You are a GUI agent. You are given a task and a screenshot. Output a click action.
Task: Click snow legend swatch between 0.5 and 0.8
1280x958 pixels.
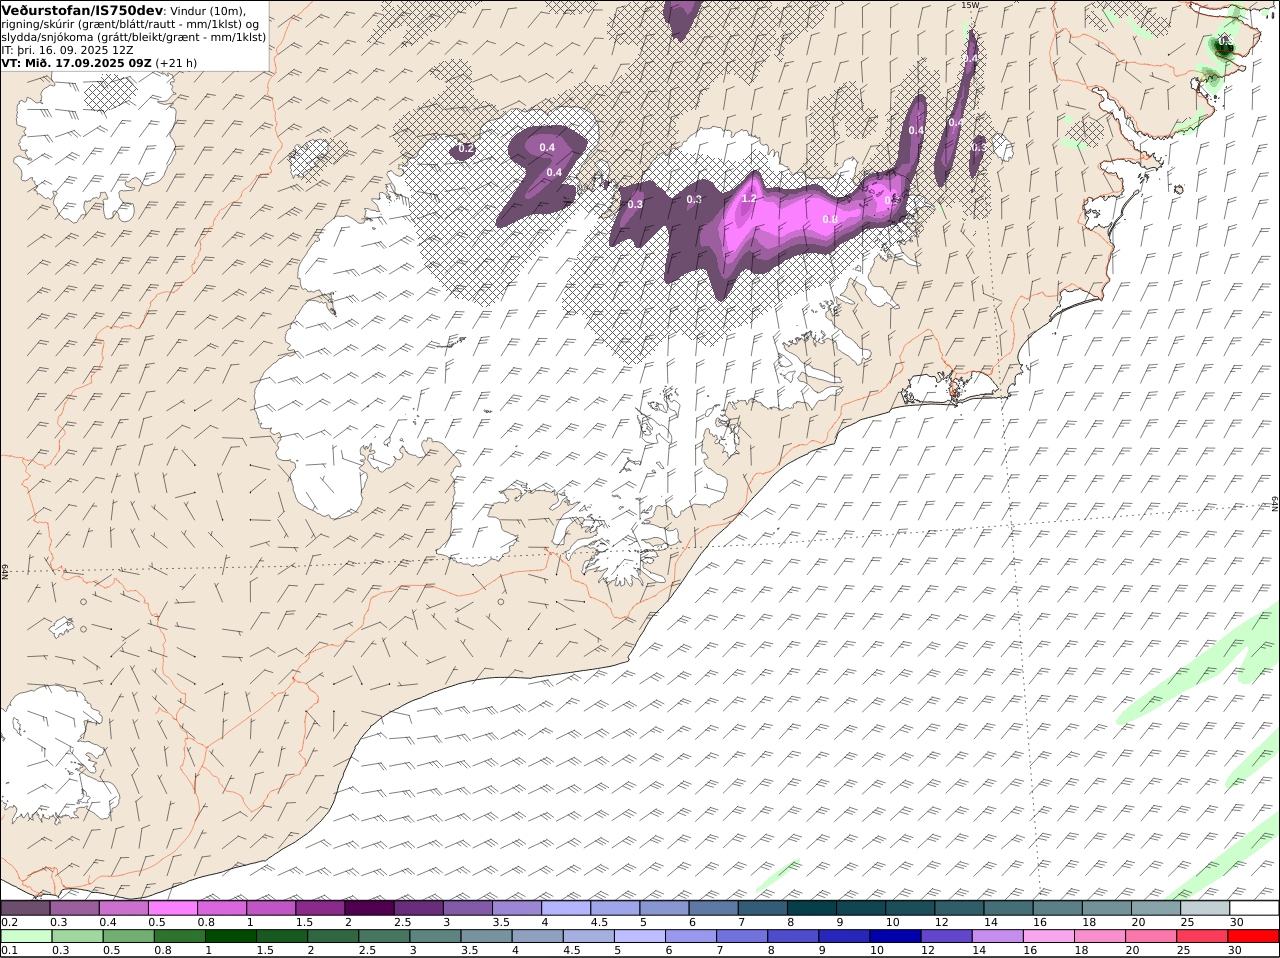pyautogui.click(x=174, y=908)
